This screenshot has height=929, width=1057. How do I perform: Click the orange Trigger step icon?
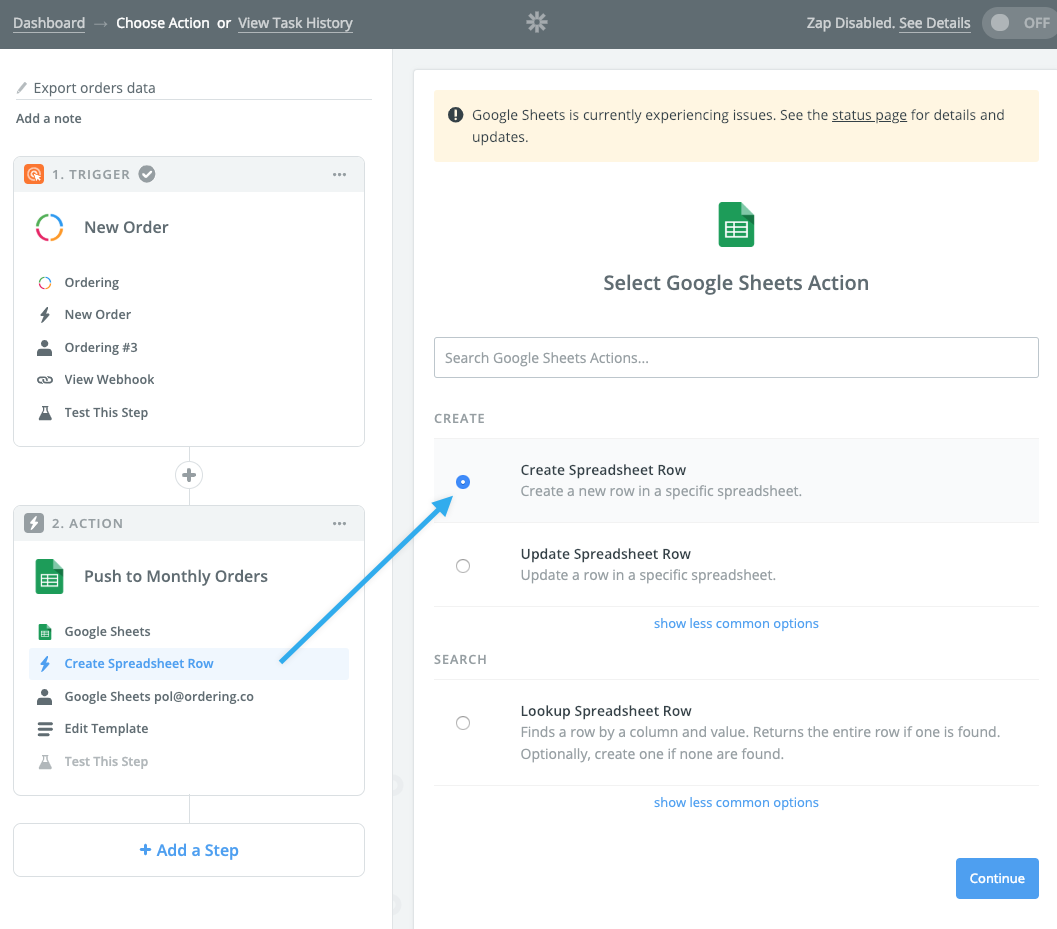click(34, 174)
